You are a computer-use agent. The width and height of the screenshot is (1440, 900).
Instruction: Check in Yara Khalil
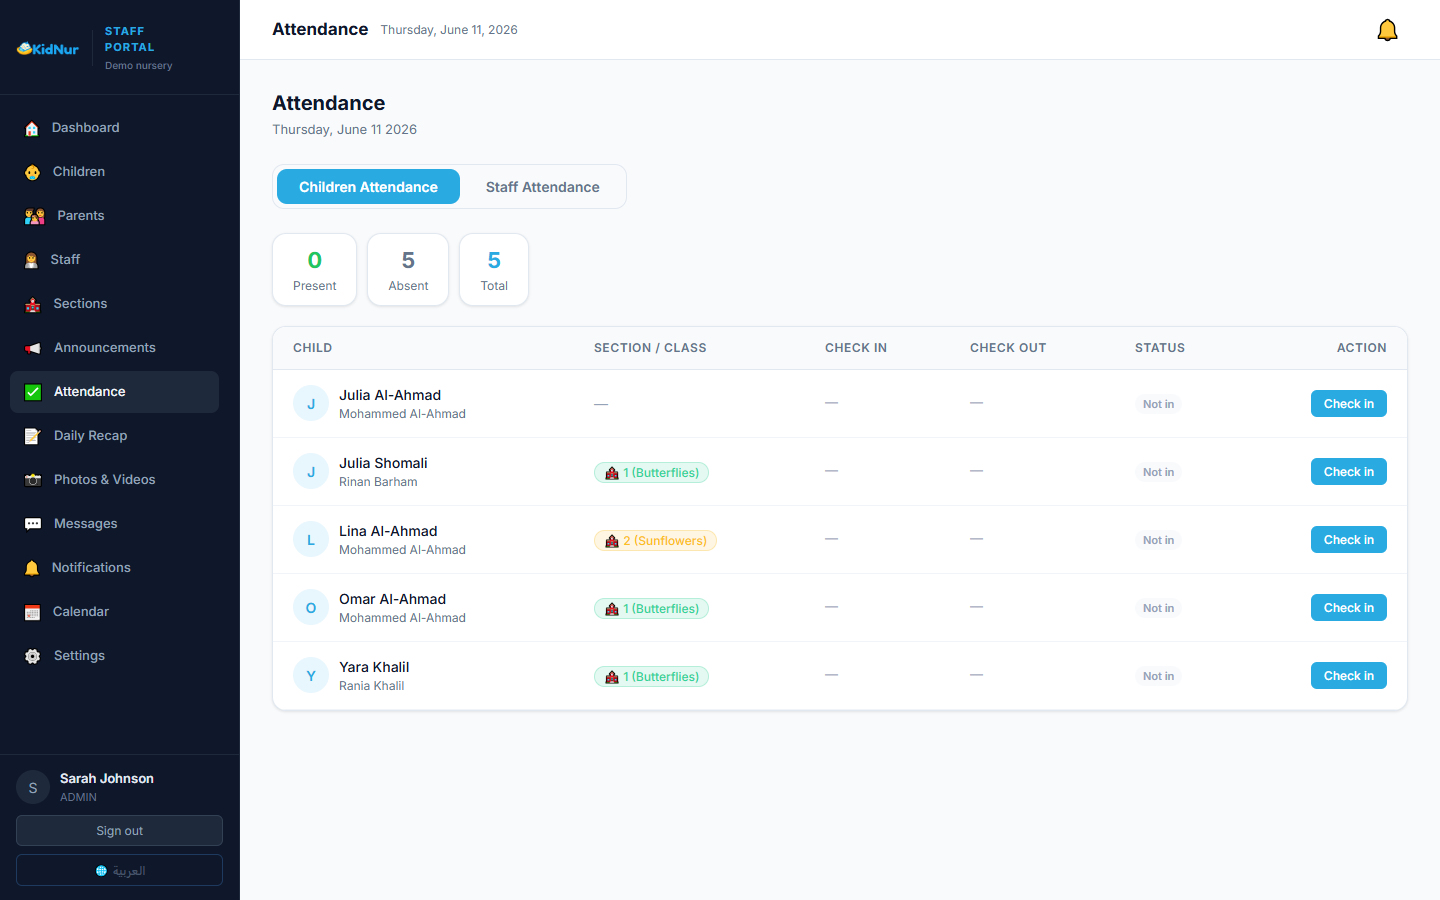(x=1348, y=676)
